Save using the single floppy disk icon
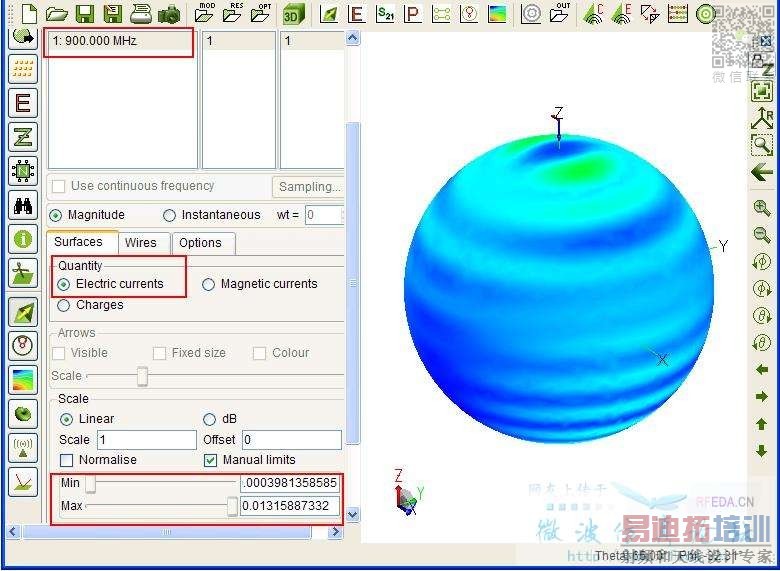 point(85,14)
